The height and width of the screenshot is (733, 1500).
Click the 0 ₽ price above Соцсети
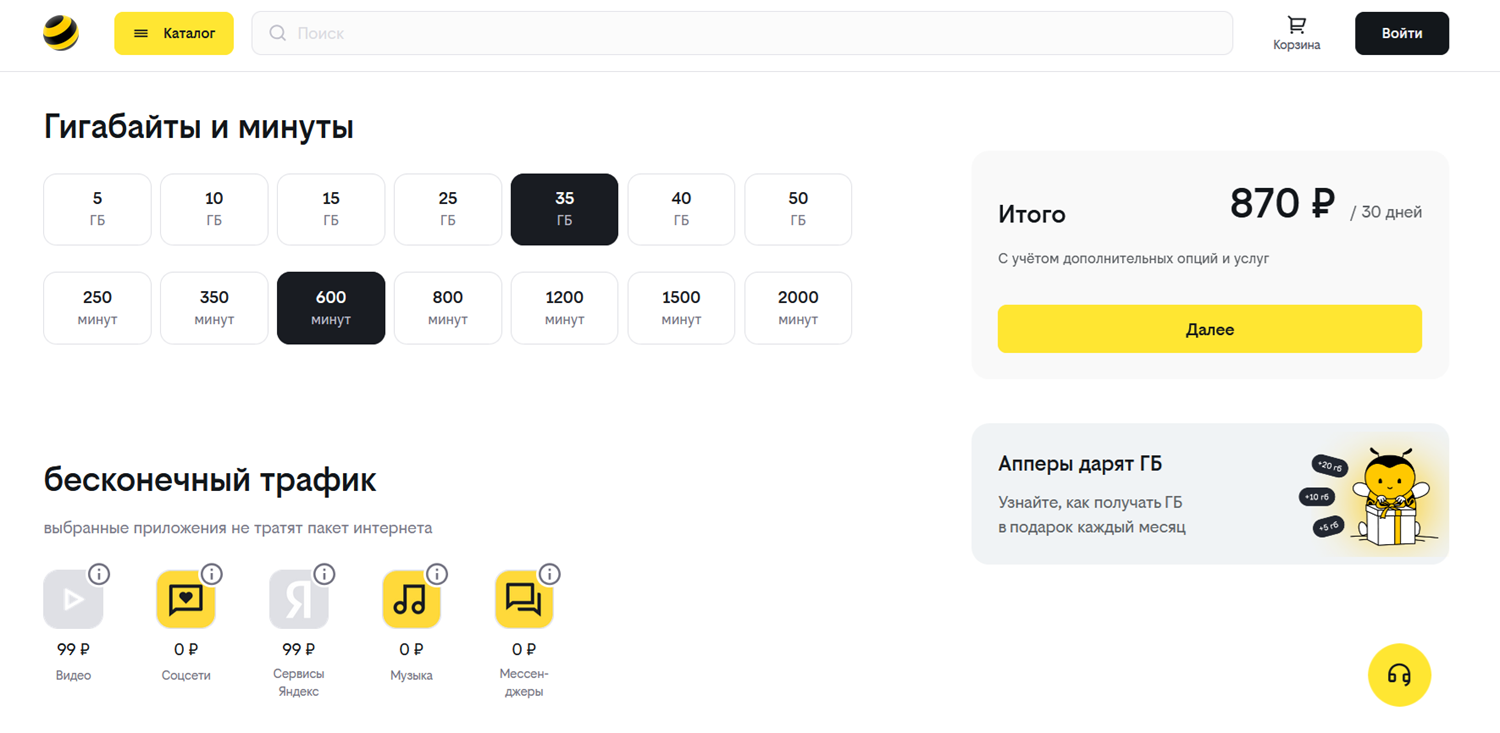click(x=186, y=650)
